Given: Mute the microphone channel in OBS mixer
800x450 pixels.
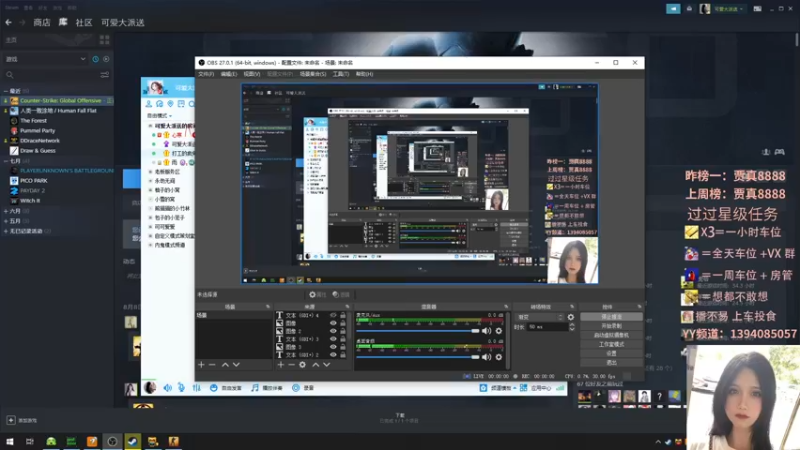Looking at the screenshot, I should pos(486,331).
